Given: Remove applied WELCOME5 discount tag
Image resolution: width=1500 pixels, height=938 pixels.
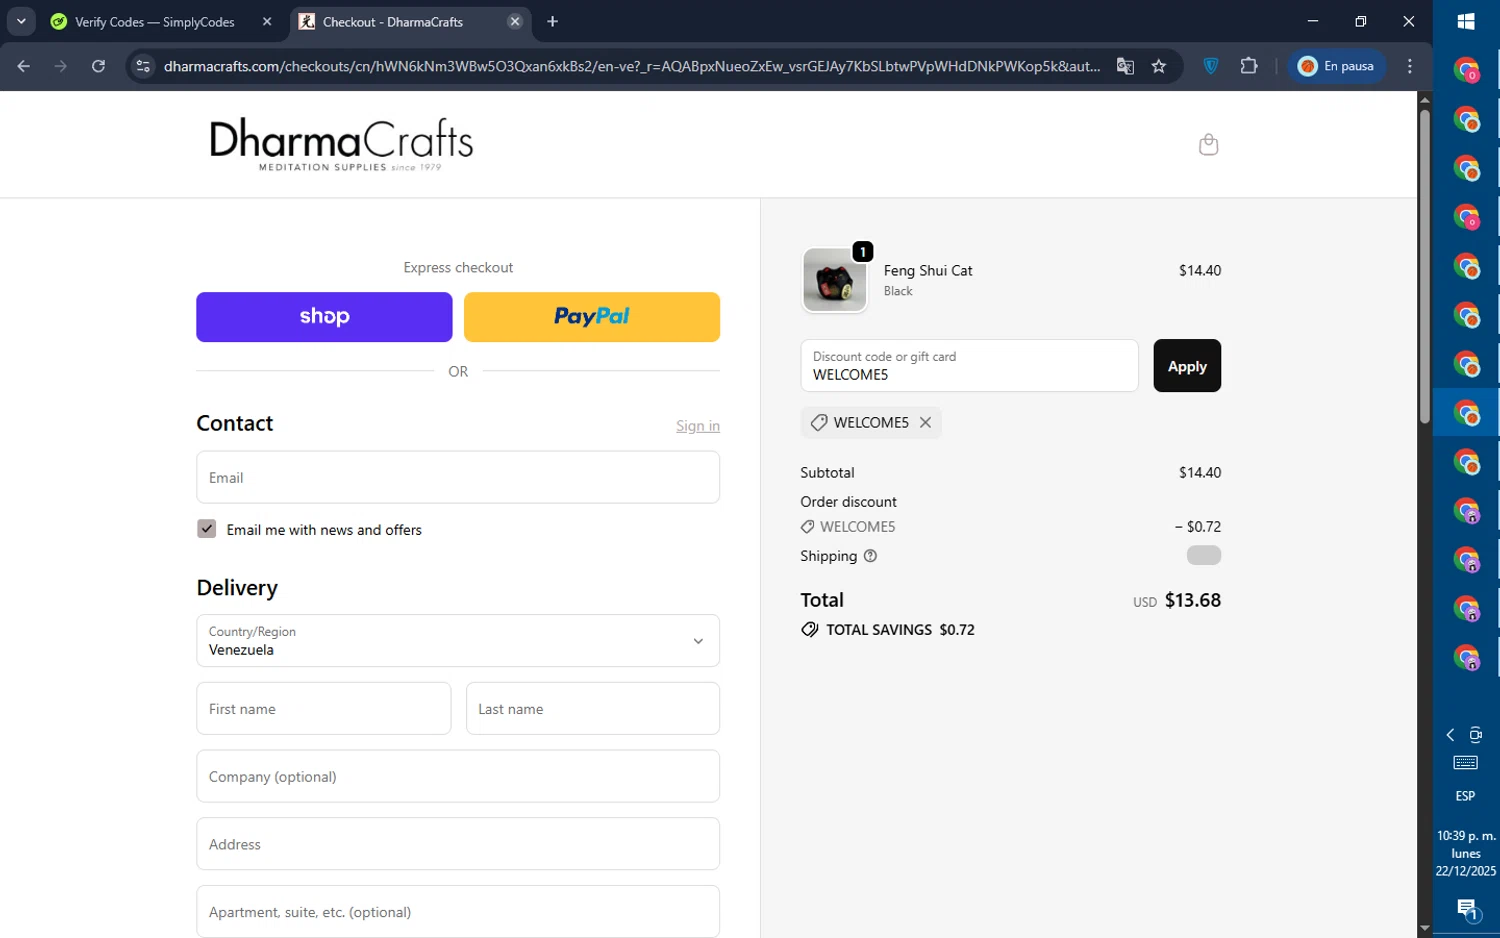Looking at the screenshot, I should [x=925, y=423].
